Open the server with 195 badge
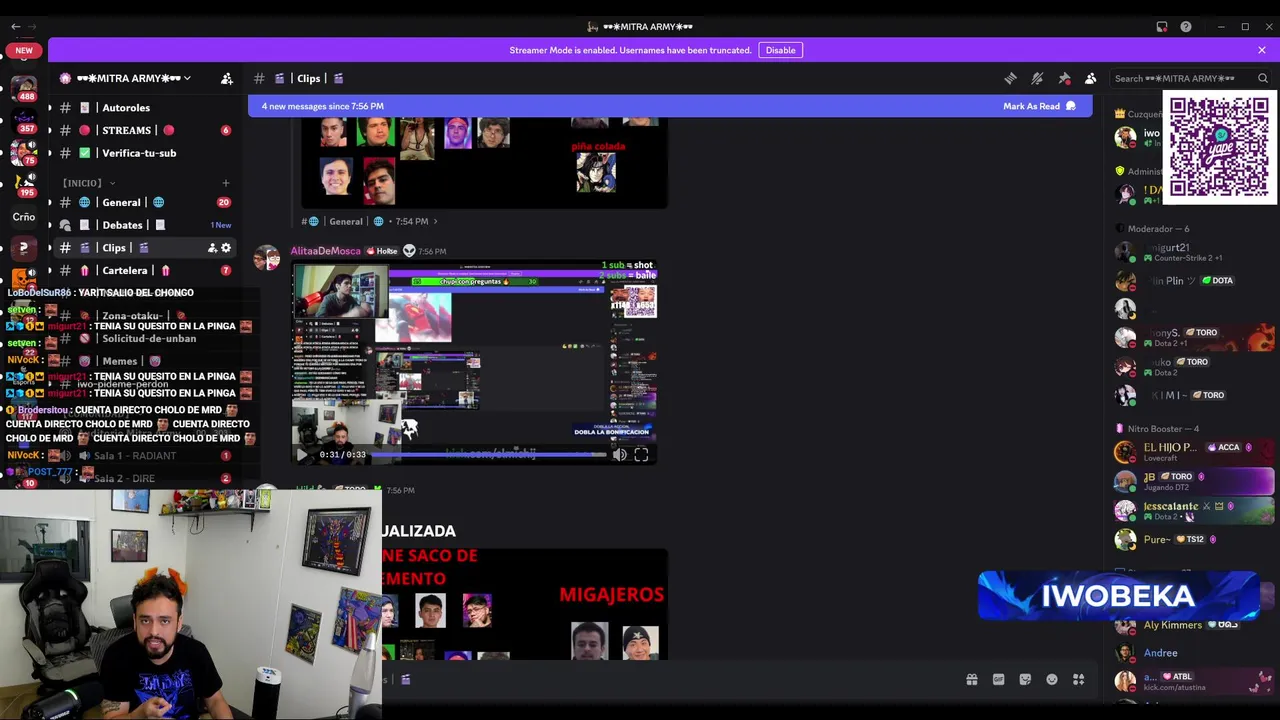 click(24, 185)
